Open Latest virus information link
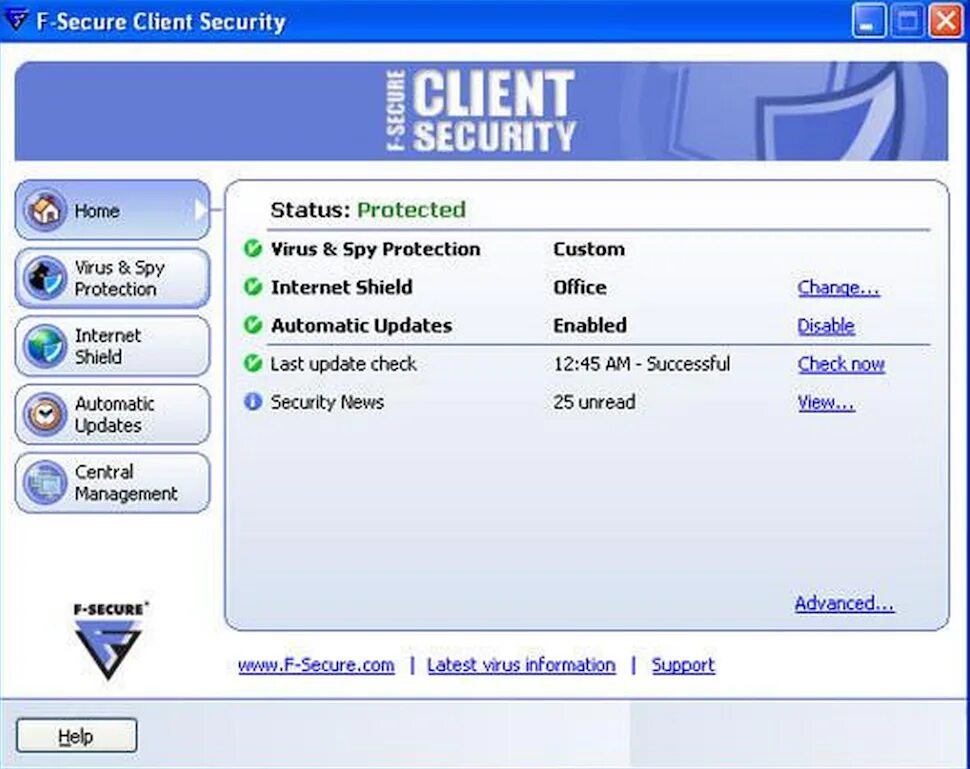 click(521, 665)
